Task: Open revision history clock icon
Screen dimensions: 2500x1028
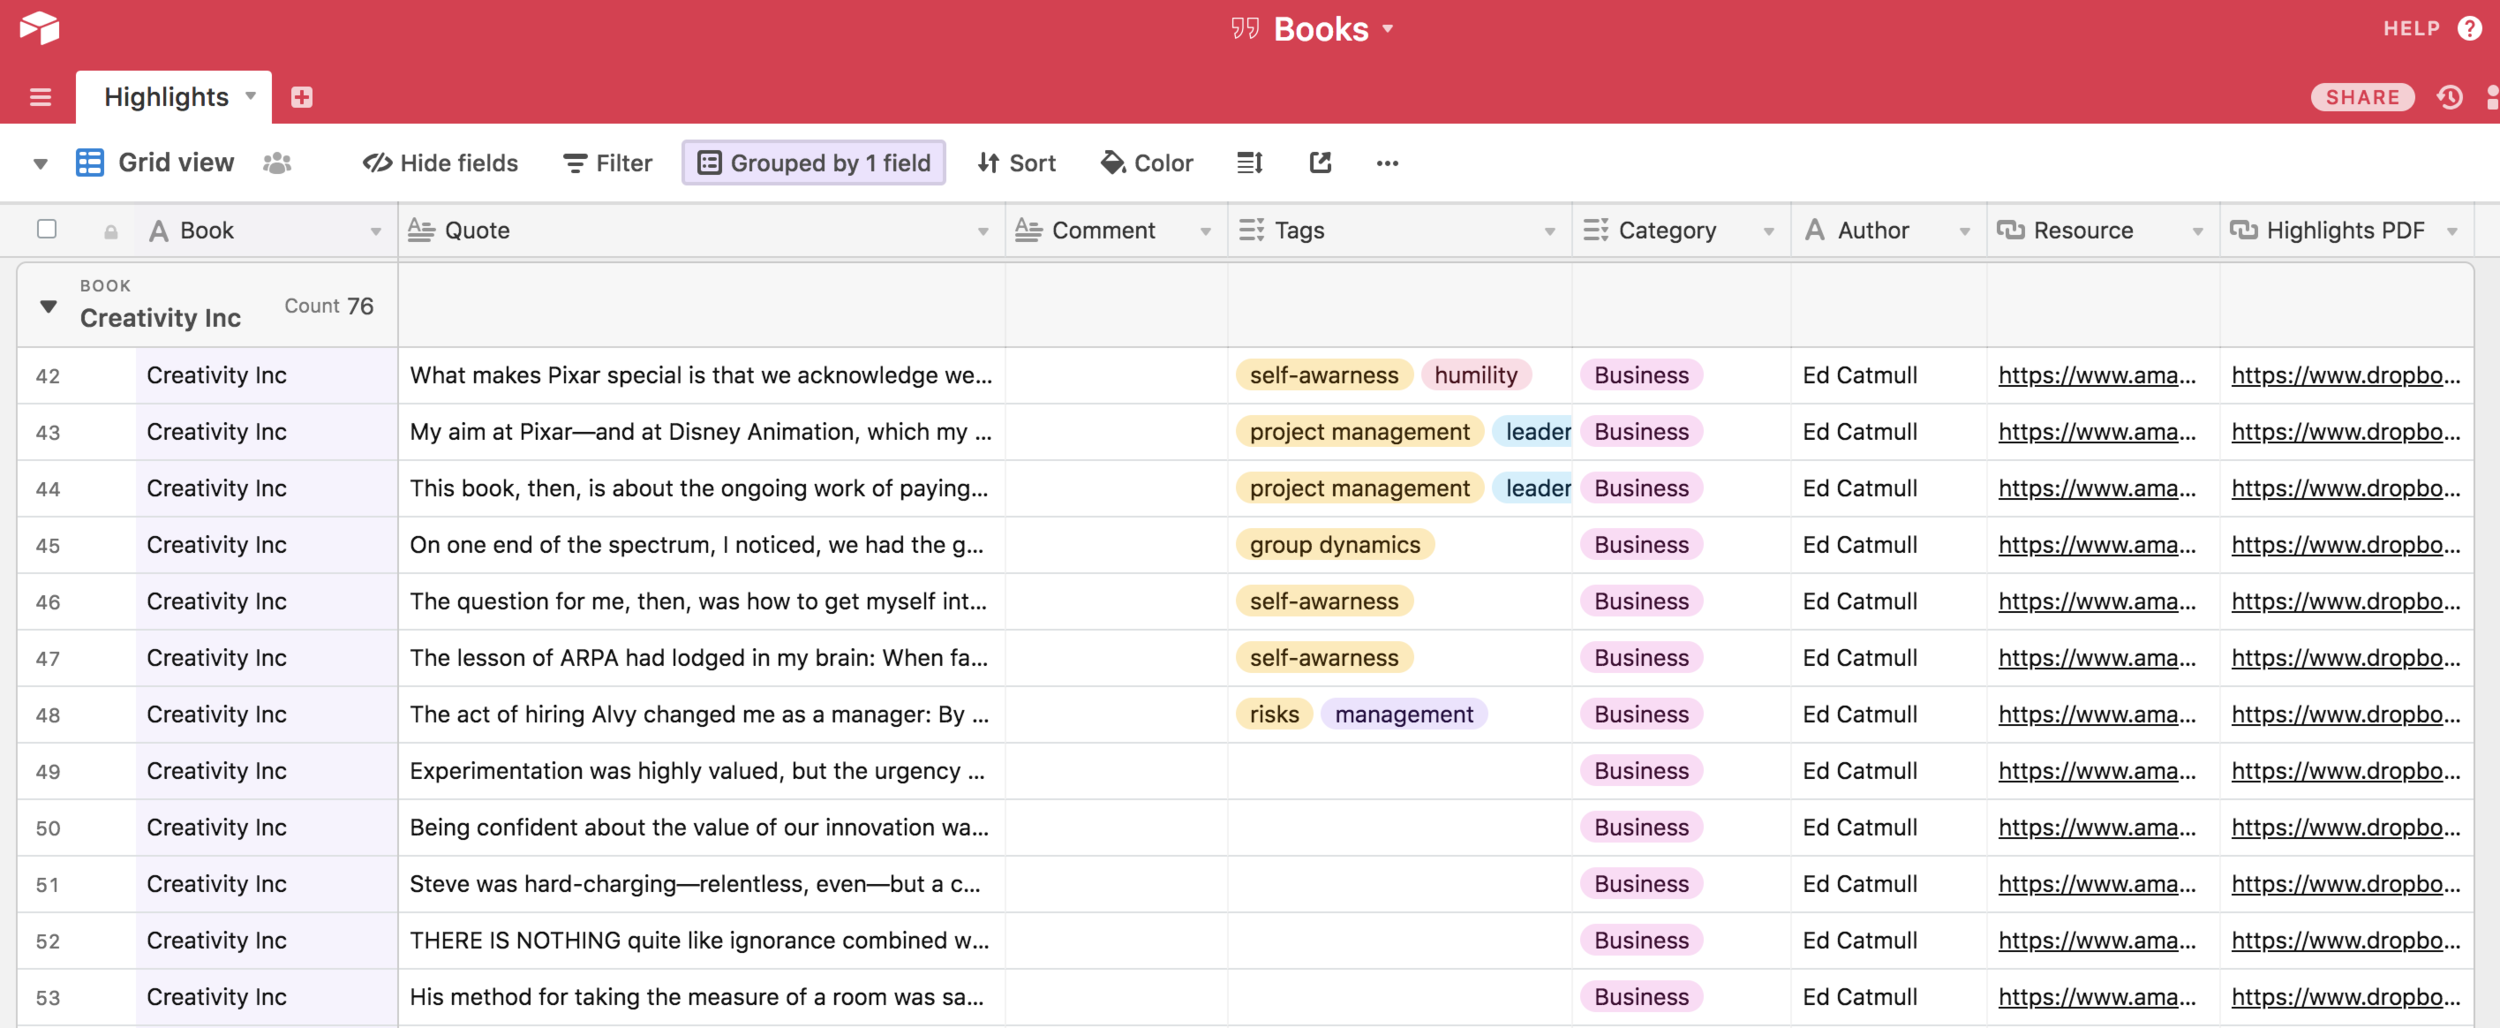Action: coord(2449,97)
